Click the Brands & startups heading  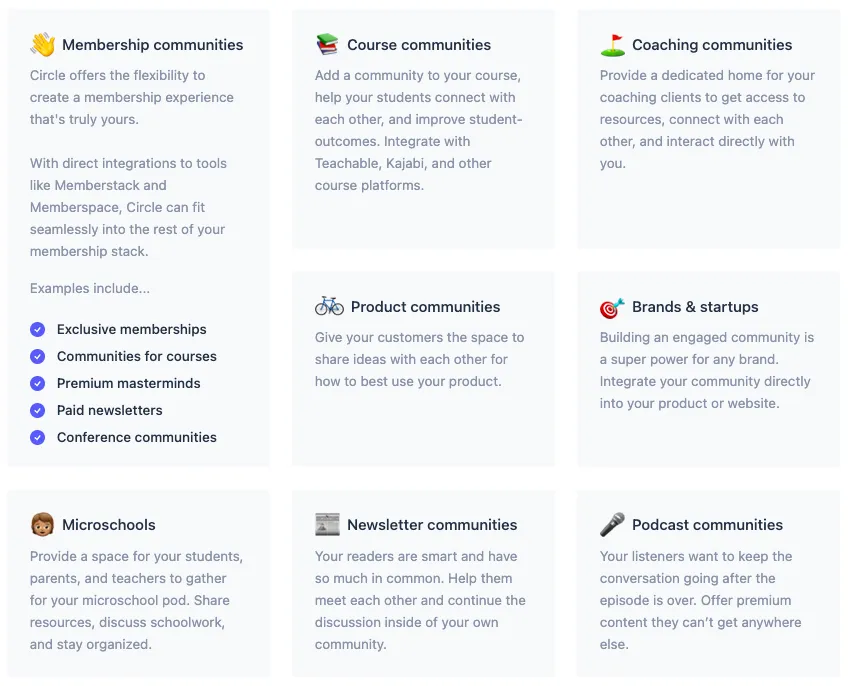pyautogui.click(x=695, y=307)
